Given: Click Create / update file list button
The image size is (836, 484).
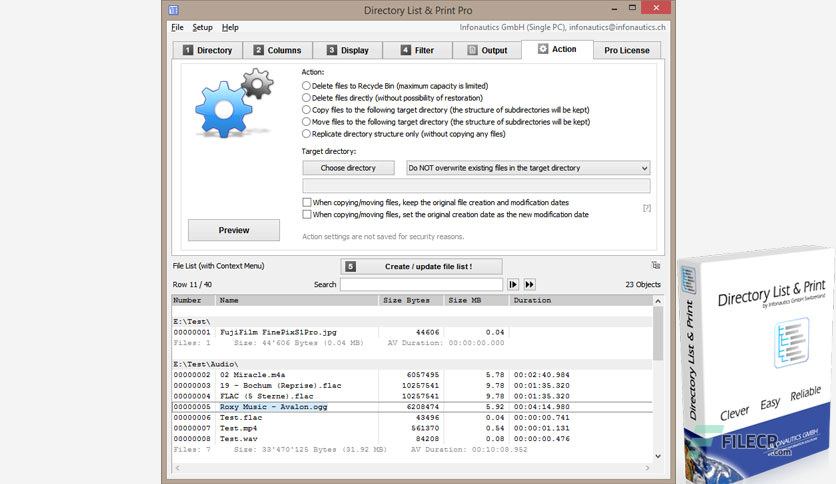Looking at the screenshot, I should pyautogui.click(x=421, y=267).
